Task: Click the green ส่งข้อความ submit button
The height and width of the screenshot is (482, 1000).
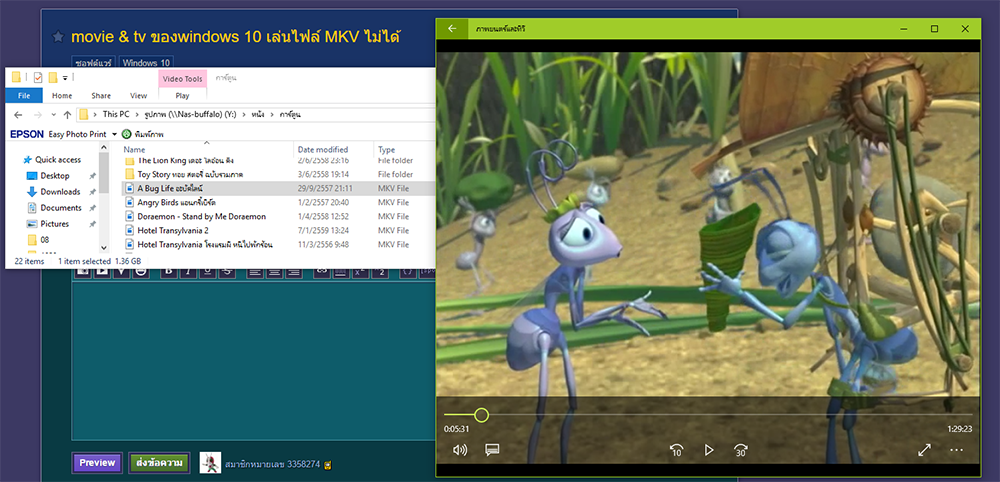Action: [159, 463]
